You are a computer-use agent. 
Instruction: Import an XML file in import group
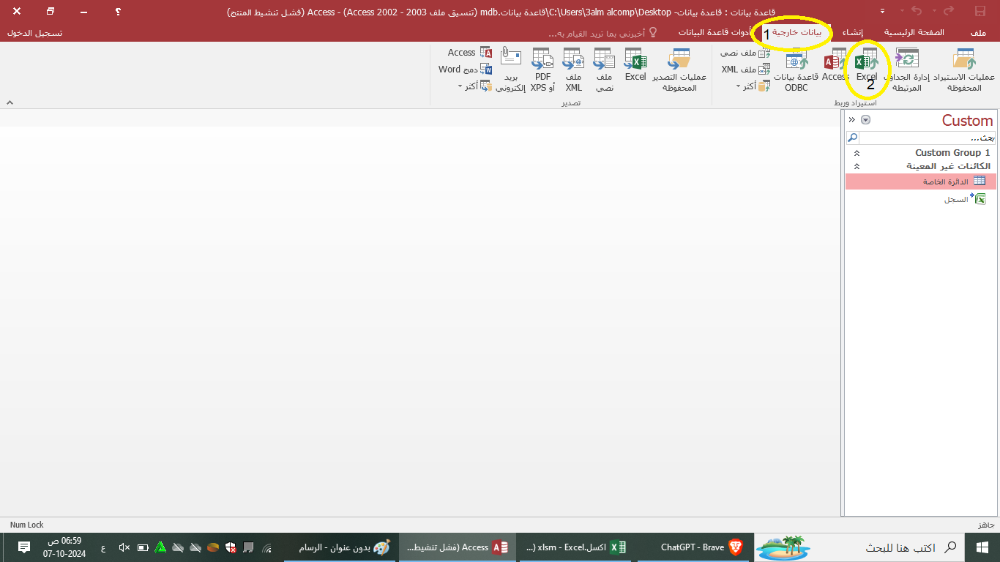click(746, 70)
